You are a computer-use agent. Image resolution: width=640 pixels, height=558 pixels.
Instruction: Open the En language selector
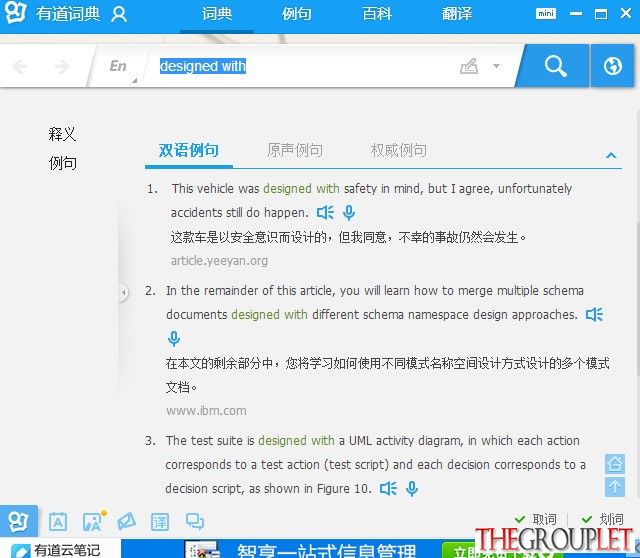pos(118,66)
